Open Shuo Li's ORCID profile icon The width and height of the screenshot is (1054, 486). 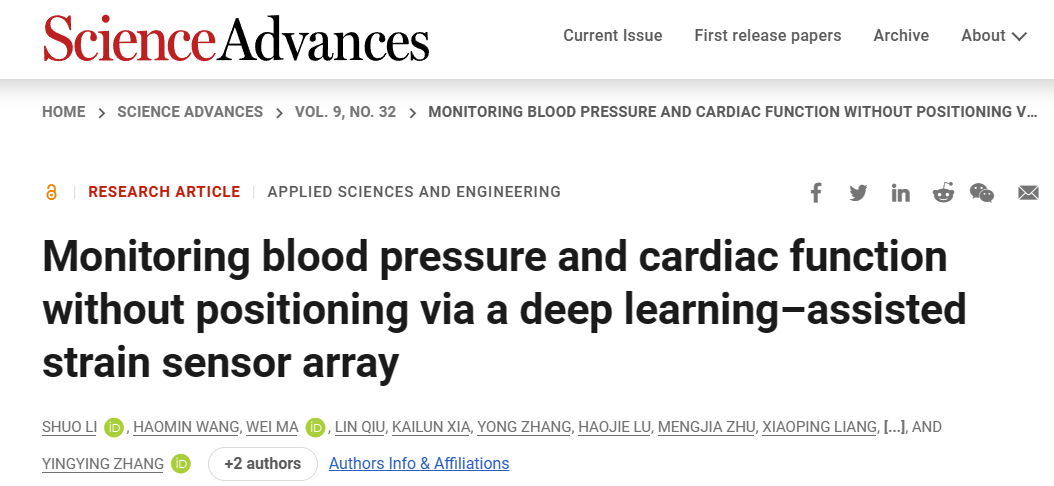112,428
